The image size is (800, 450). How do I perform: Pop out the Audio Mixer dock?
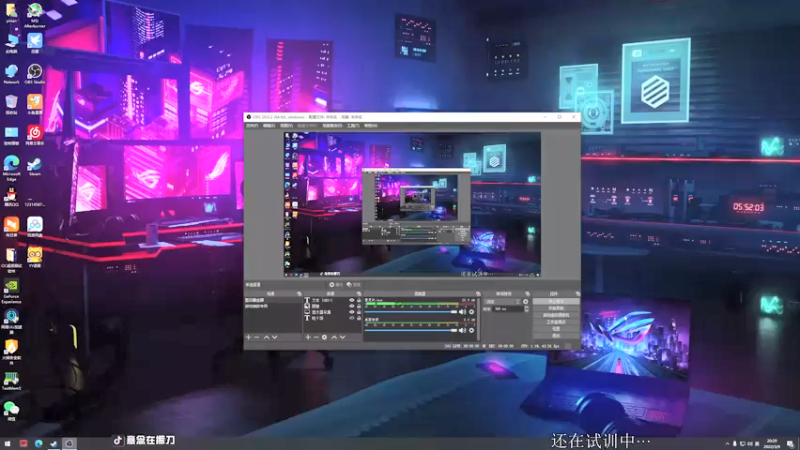(x=478, y=294)
